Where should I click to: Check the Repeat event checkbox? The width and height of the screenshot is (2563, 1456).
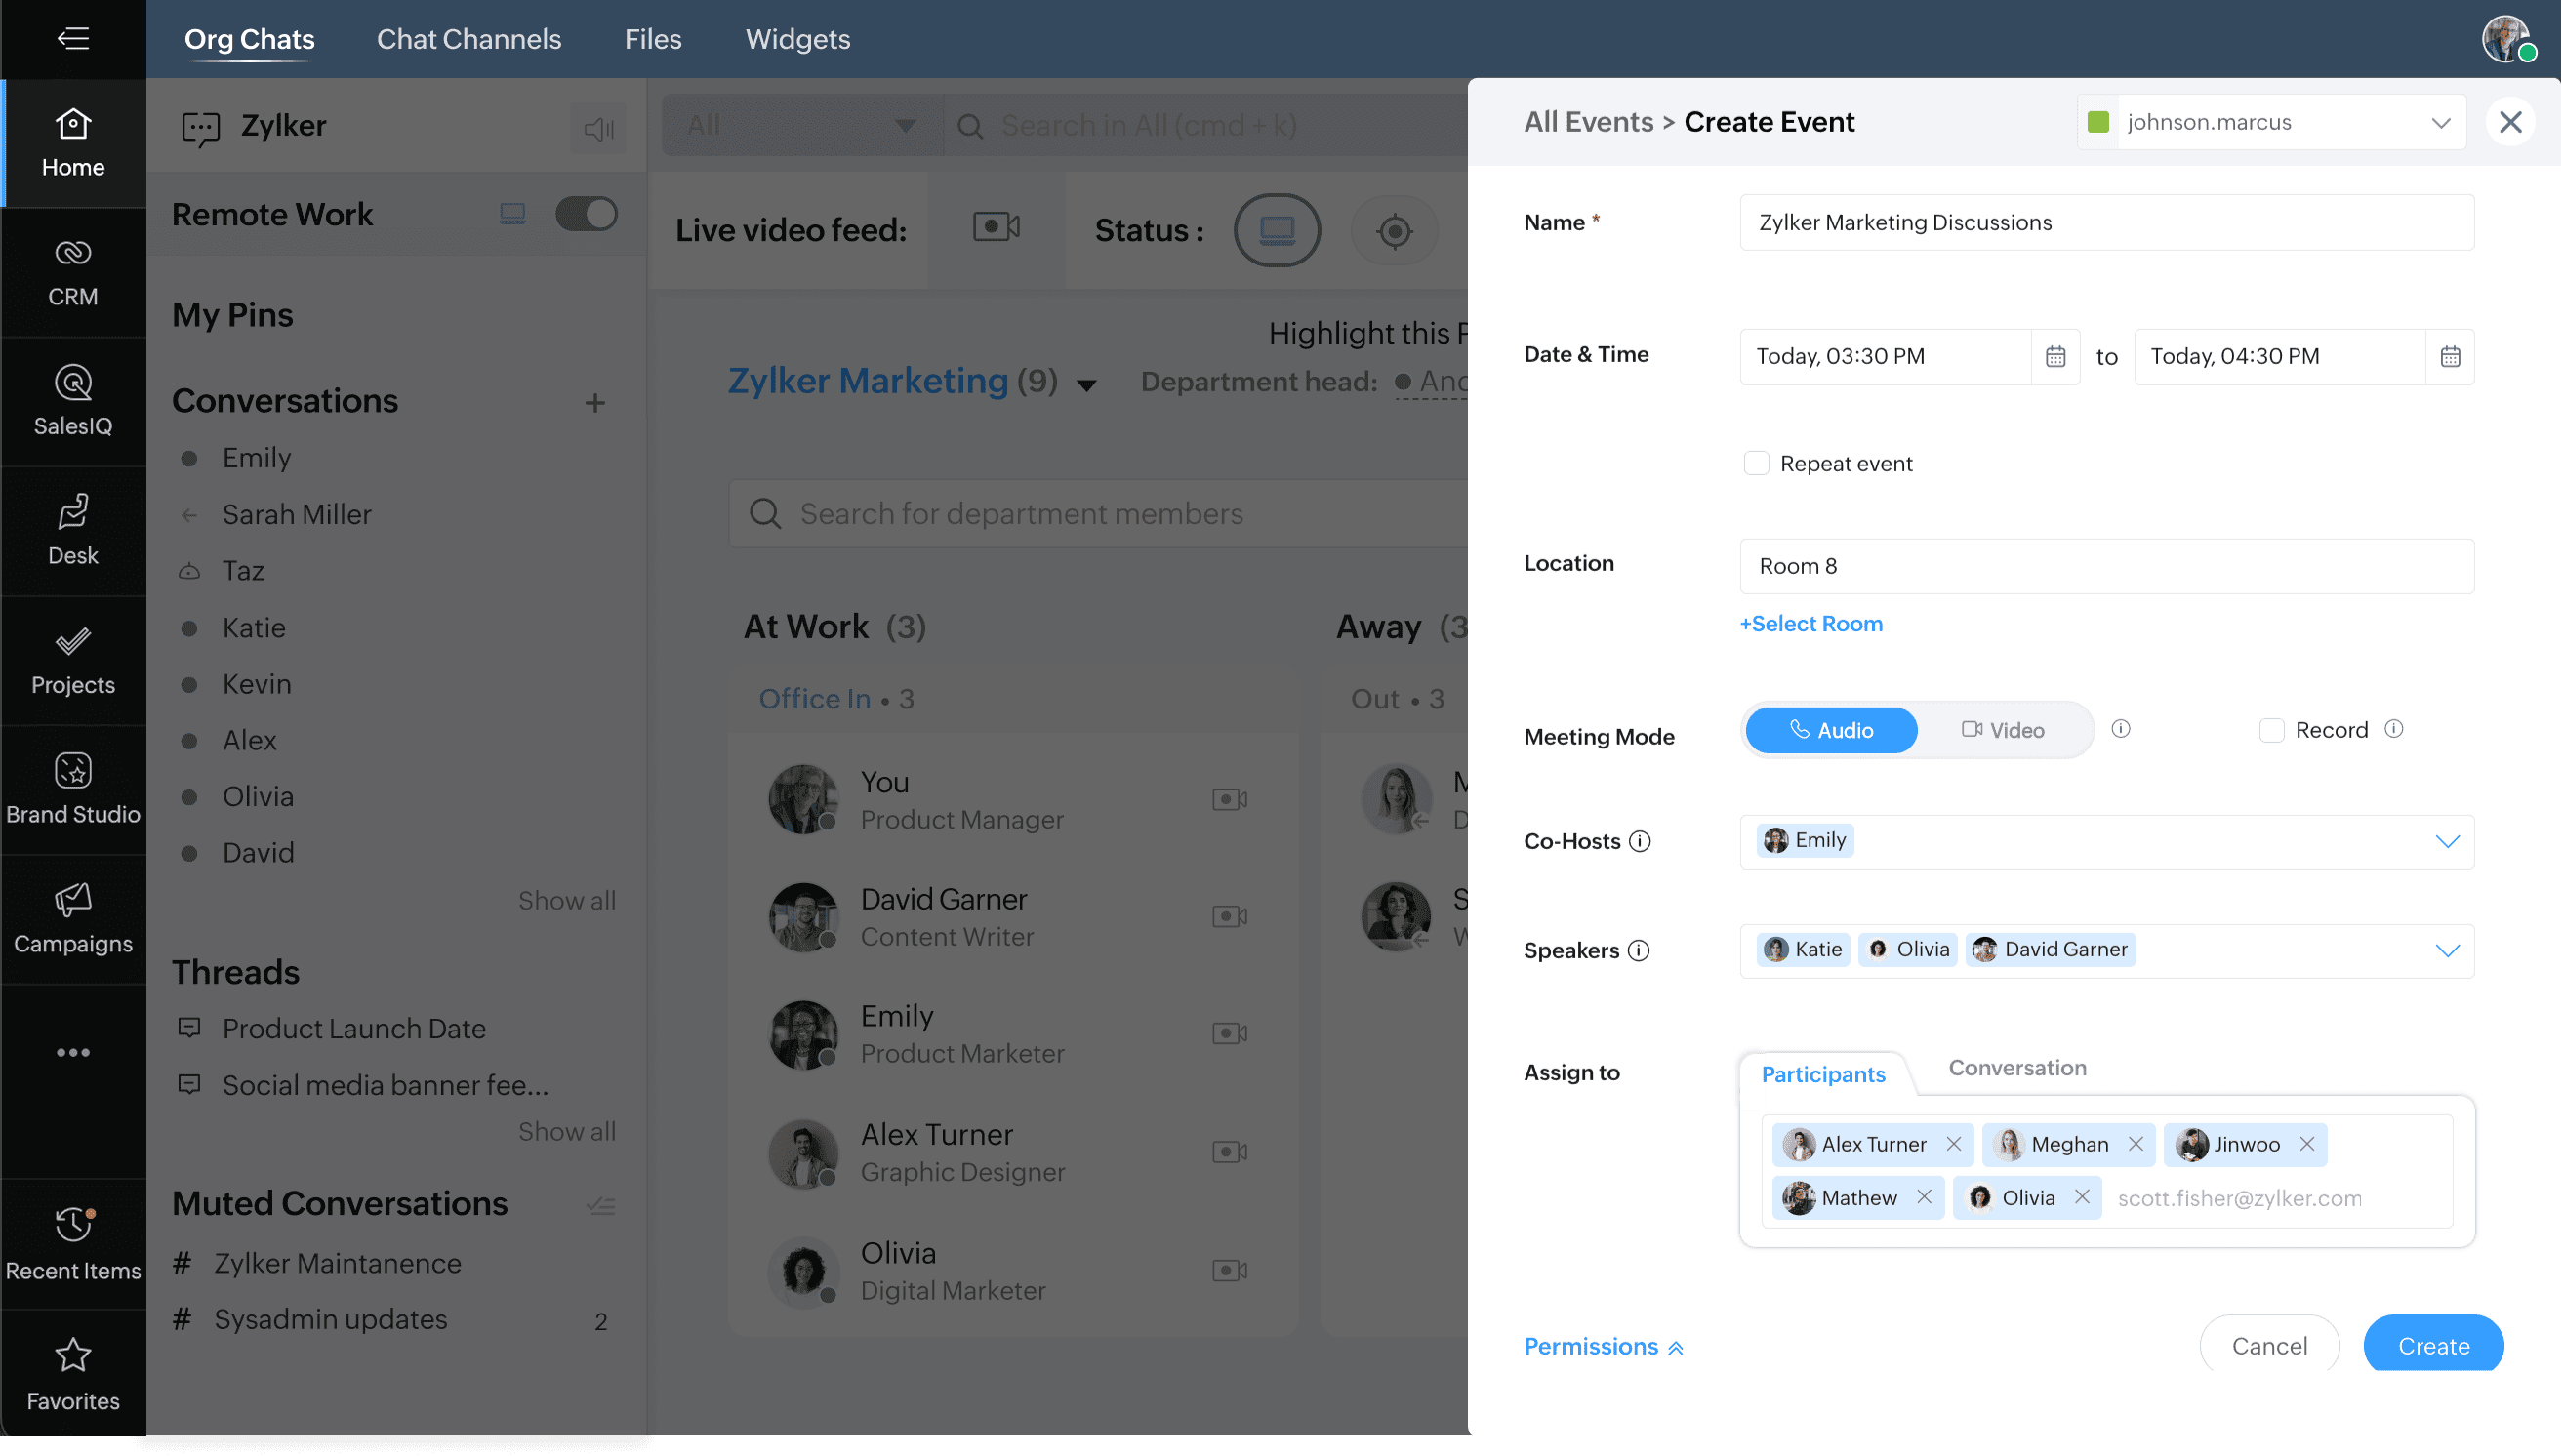coord(1756,463)
